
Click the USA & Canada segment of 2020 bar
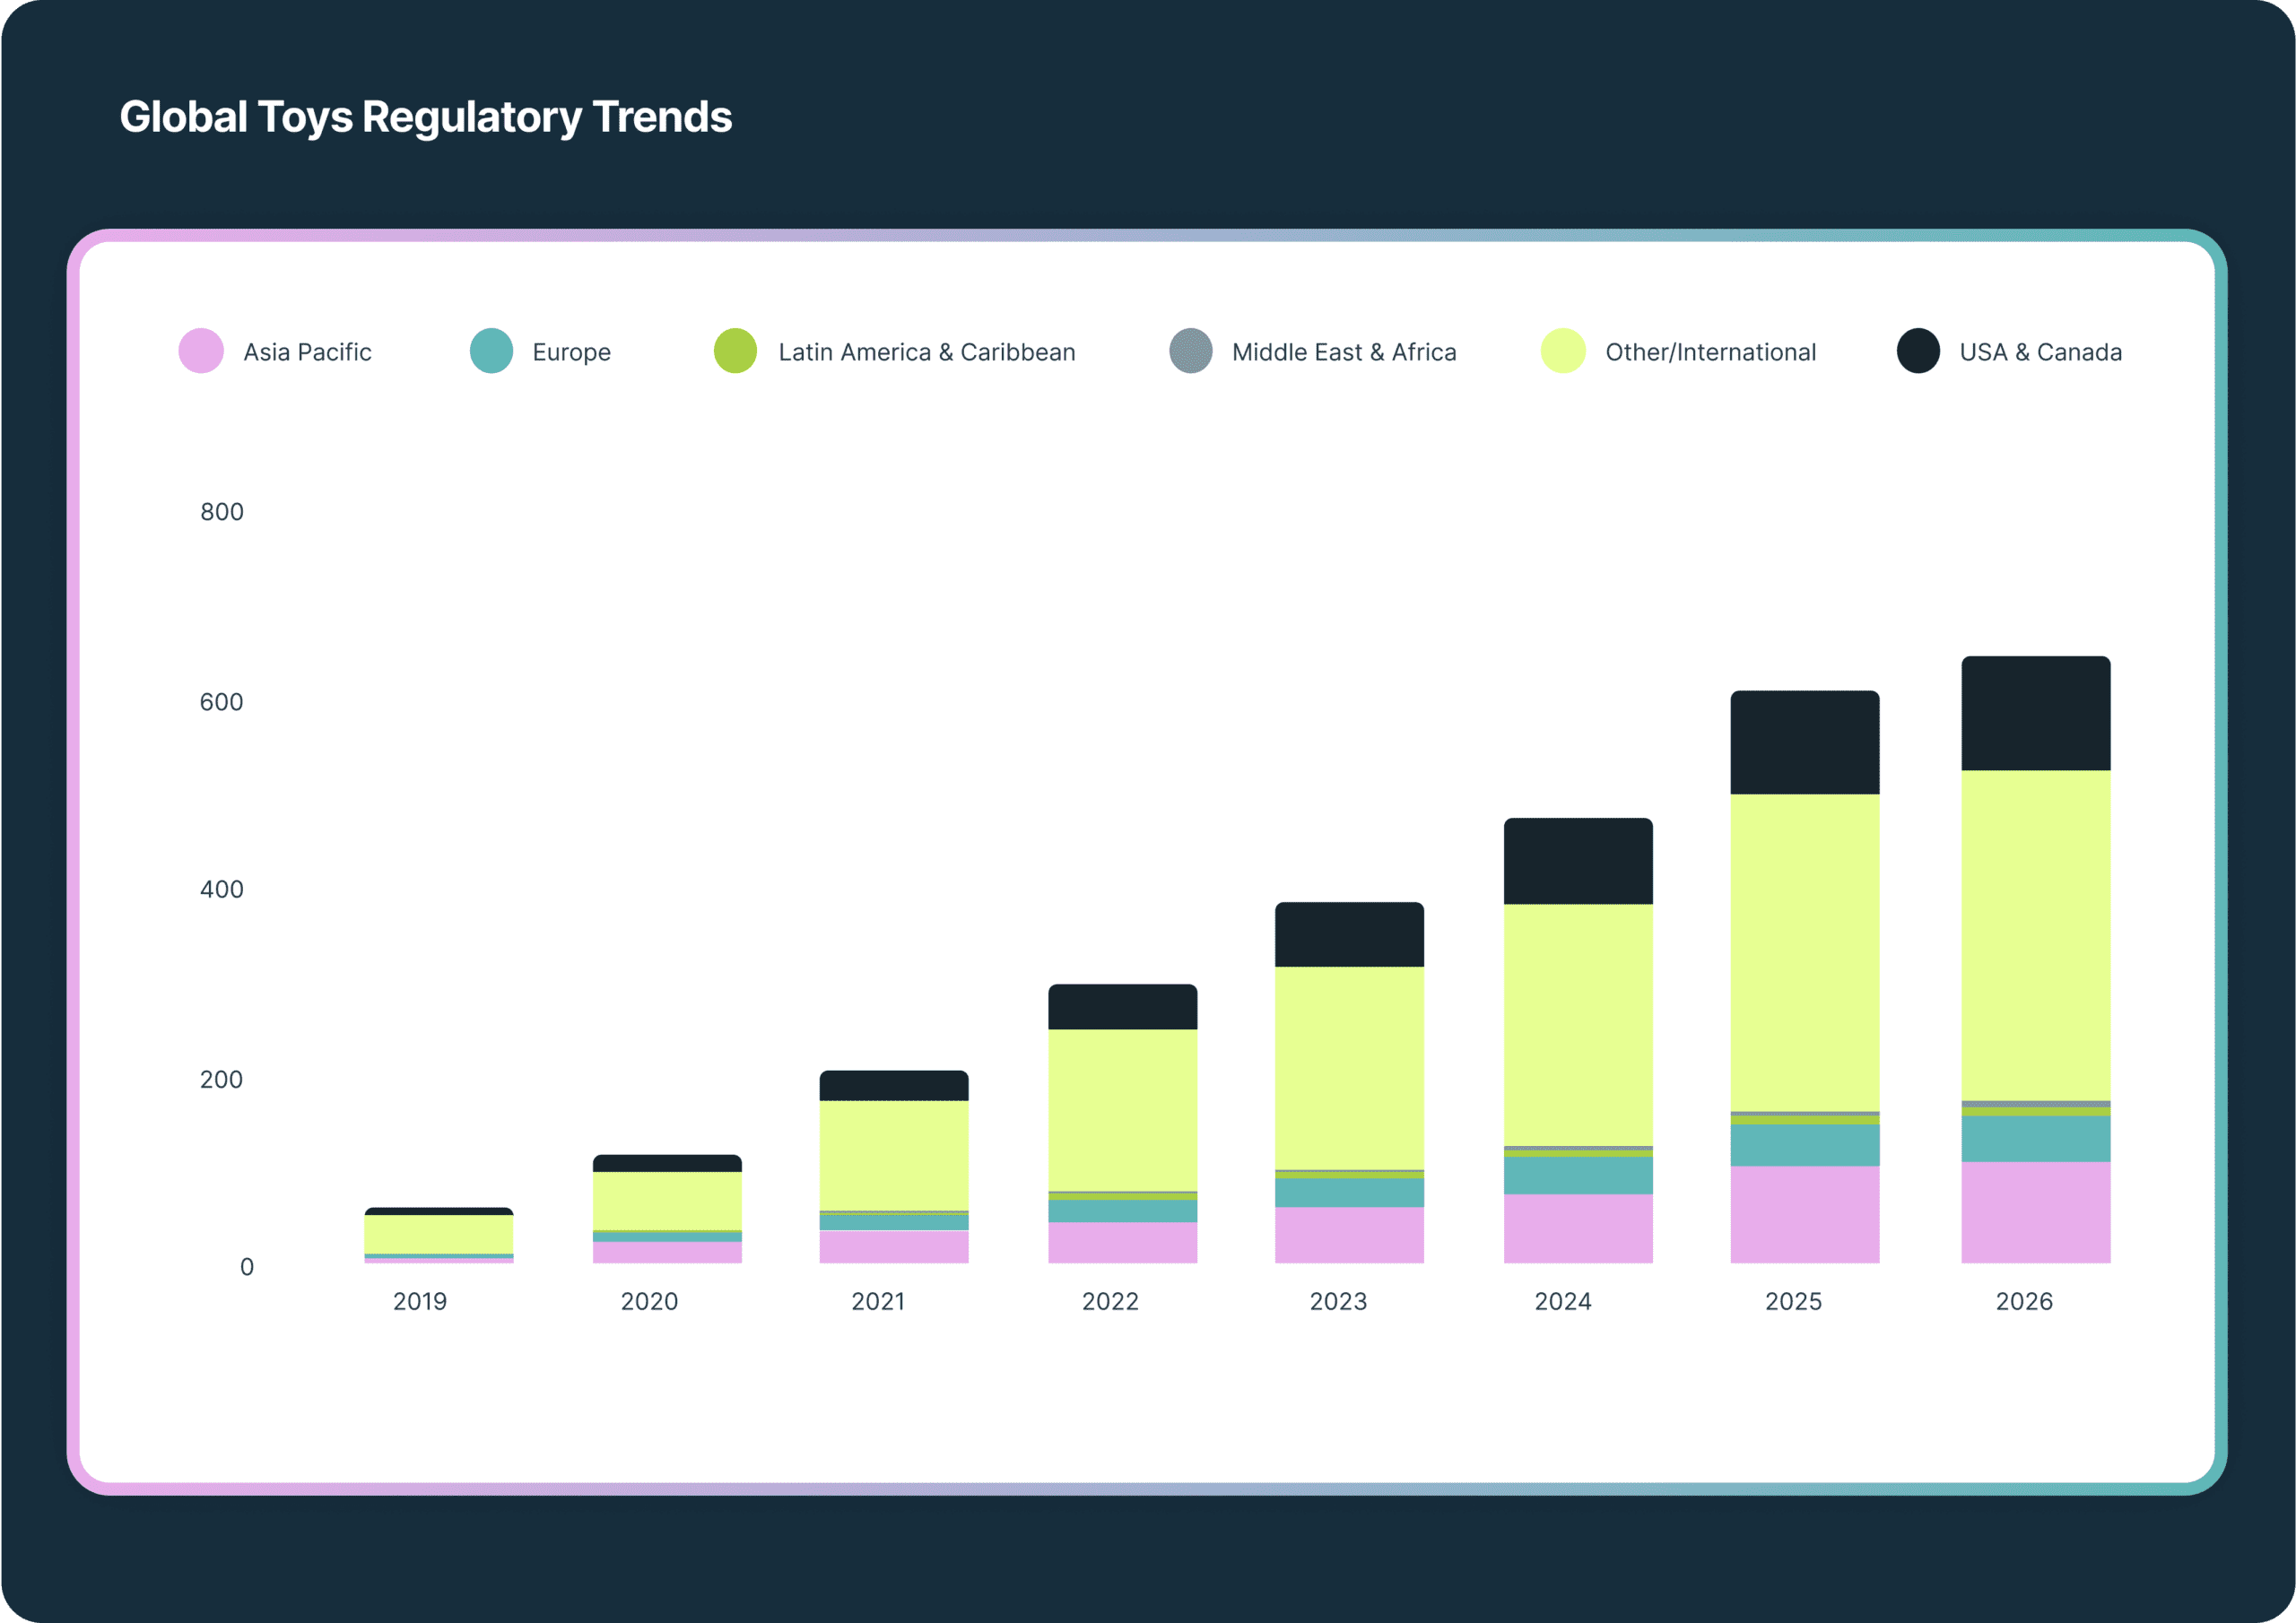(x=667, y=1163)
